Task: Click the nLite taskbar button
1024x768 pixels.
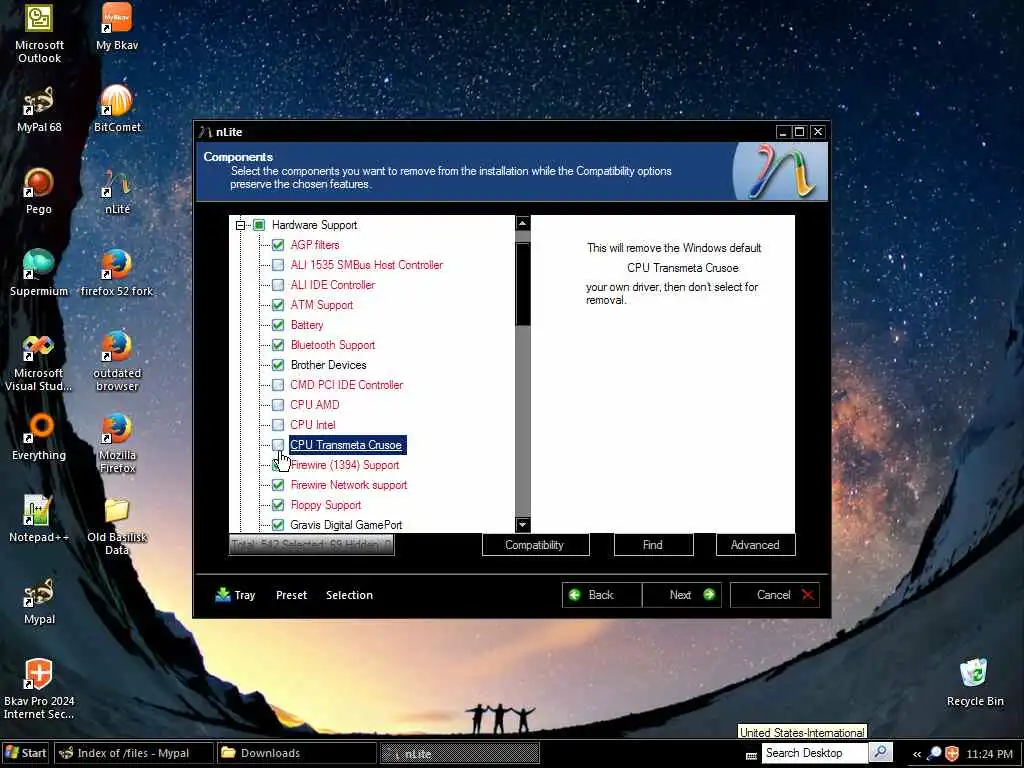Action: coord(459,754)
